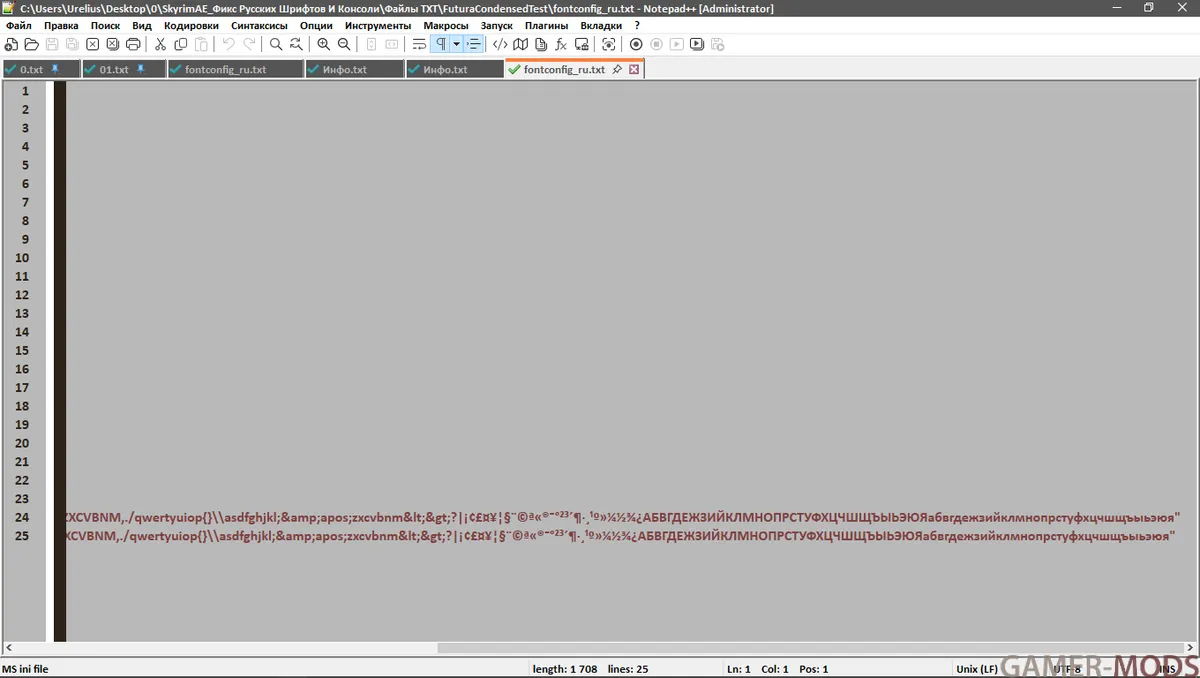
Task: Toggle the indent guide button
Action: 474,44
